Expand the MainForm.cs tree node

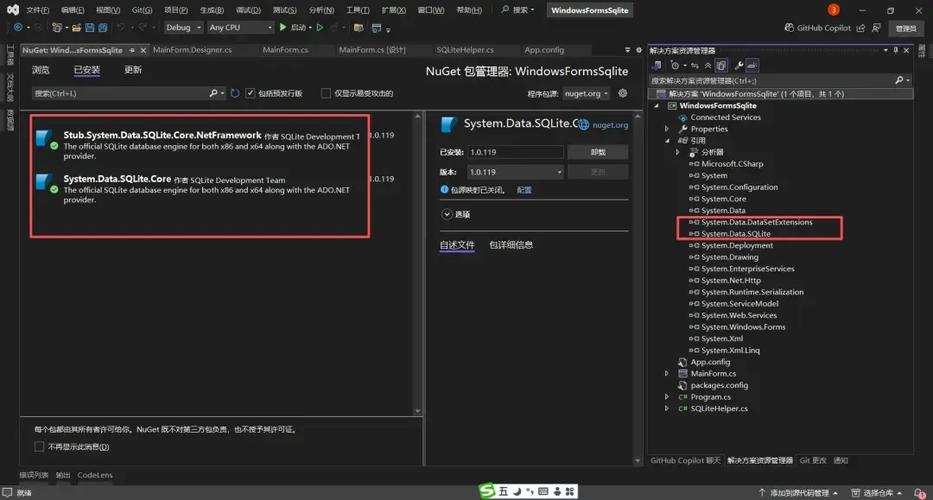(667, 373)
